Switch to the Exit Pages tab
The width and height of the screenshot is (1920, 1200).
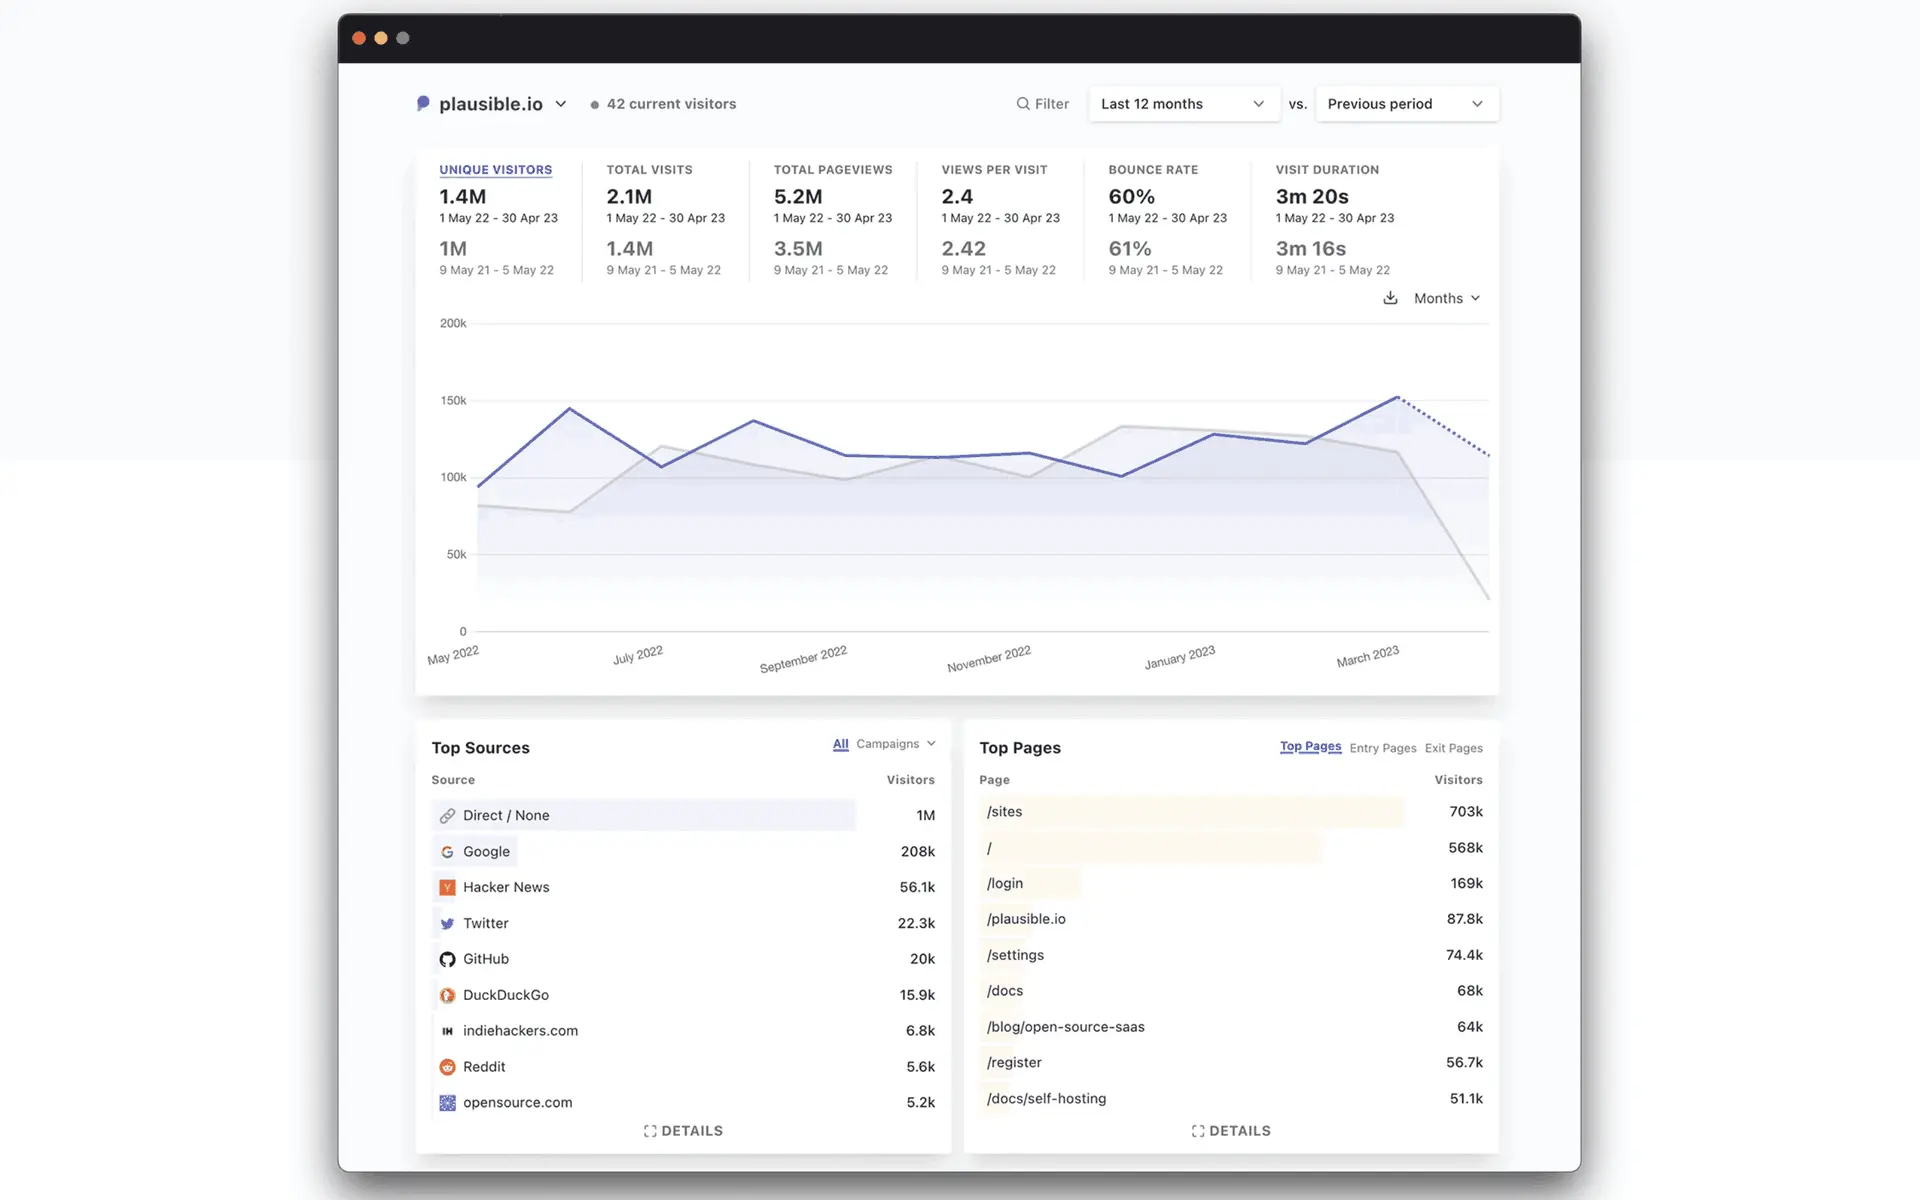[x=1453, y=748]
